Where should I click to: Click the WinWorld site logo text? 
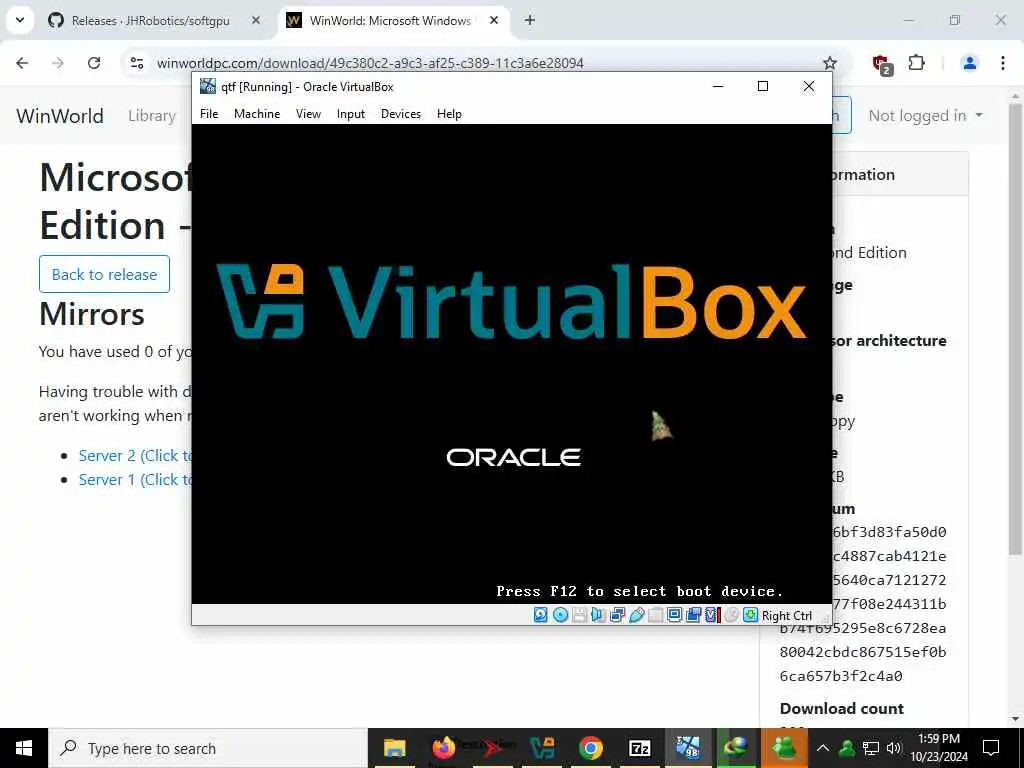[60, 116]
